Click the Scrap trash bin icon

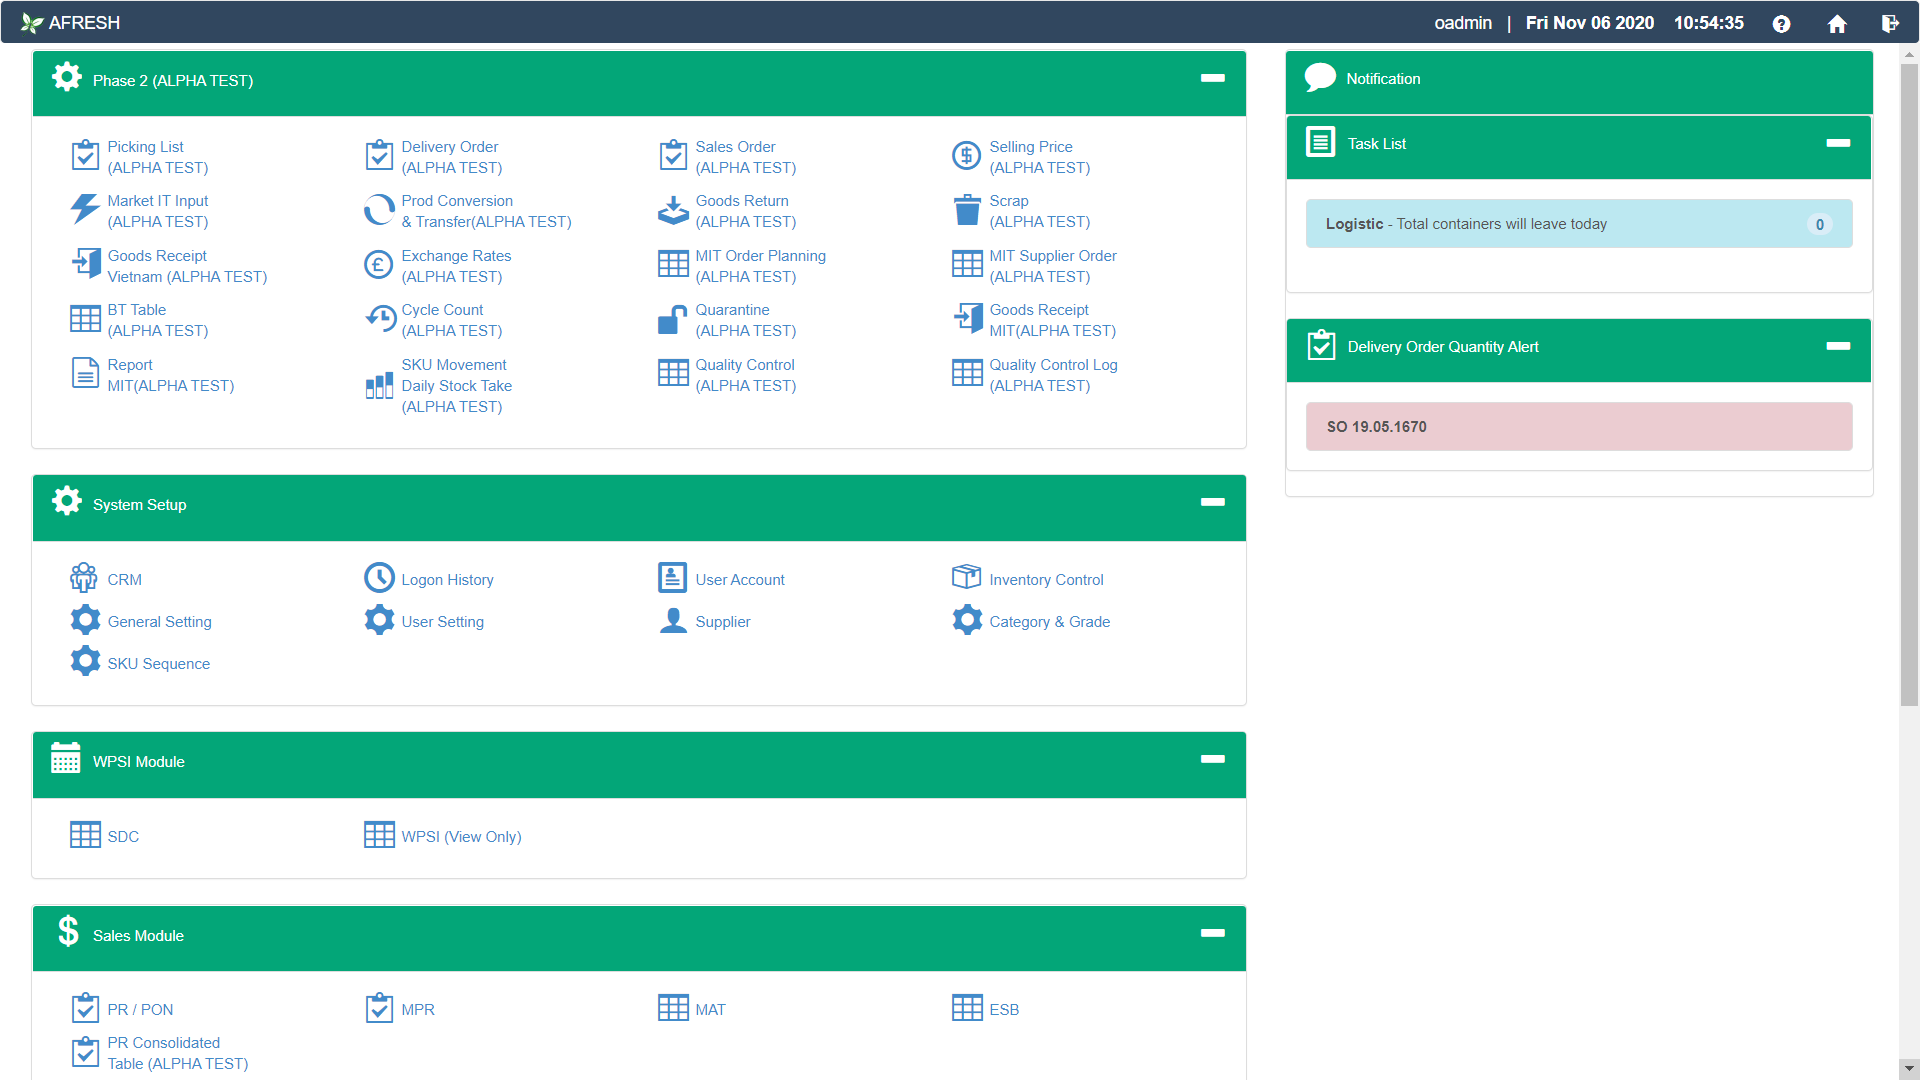pos(967,209)
